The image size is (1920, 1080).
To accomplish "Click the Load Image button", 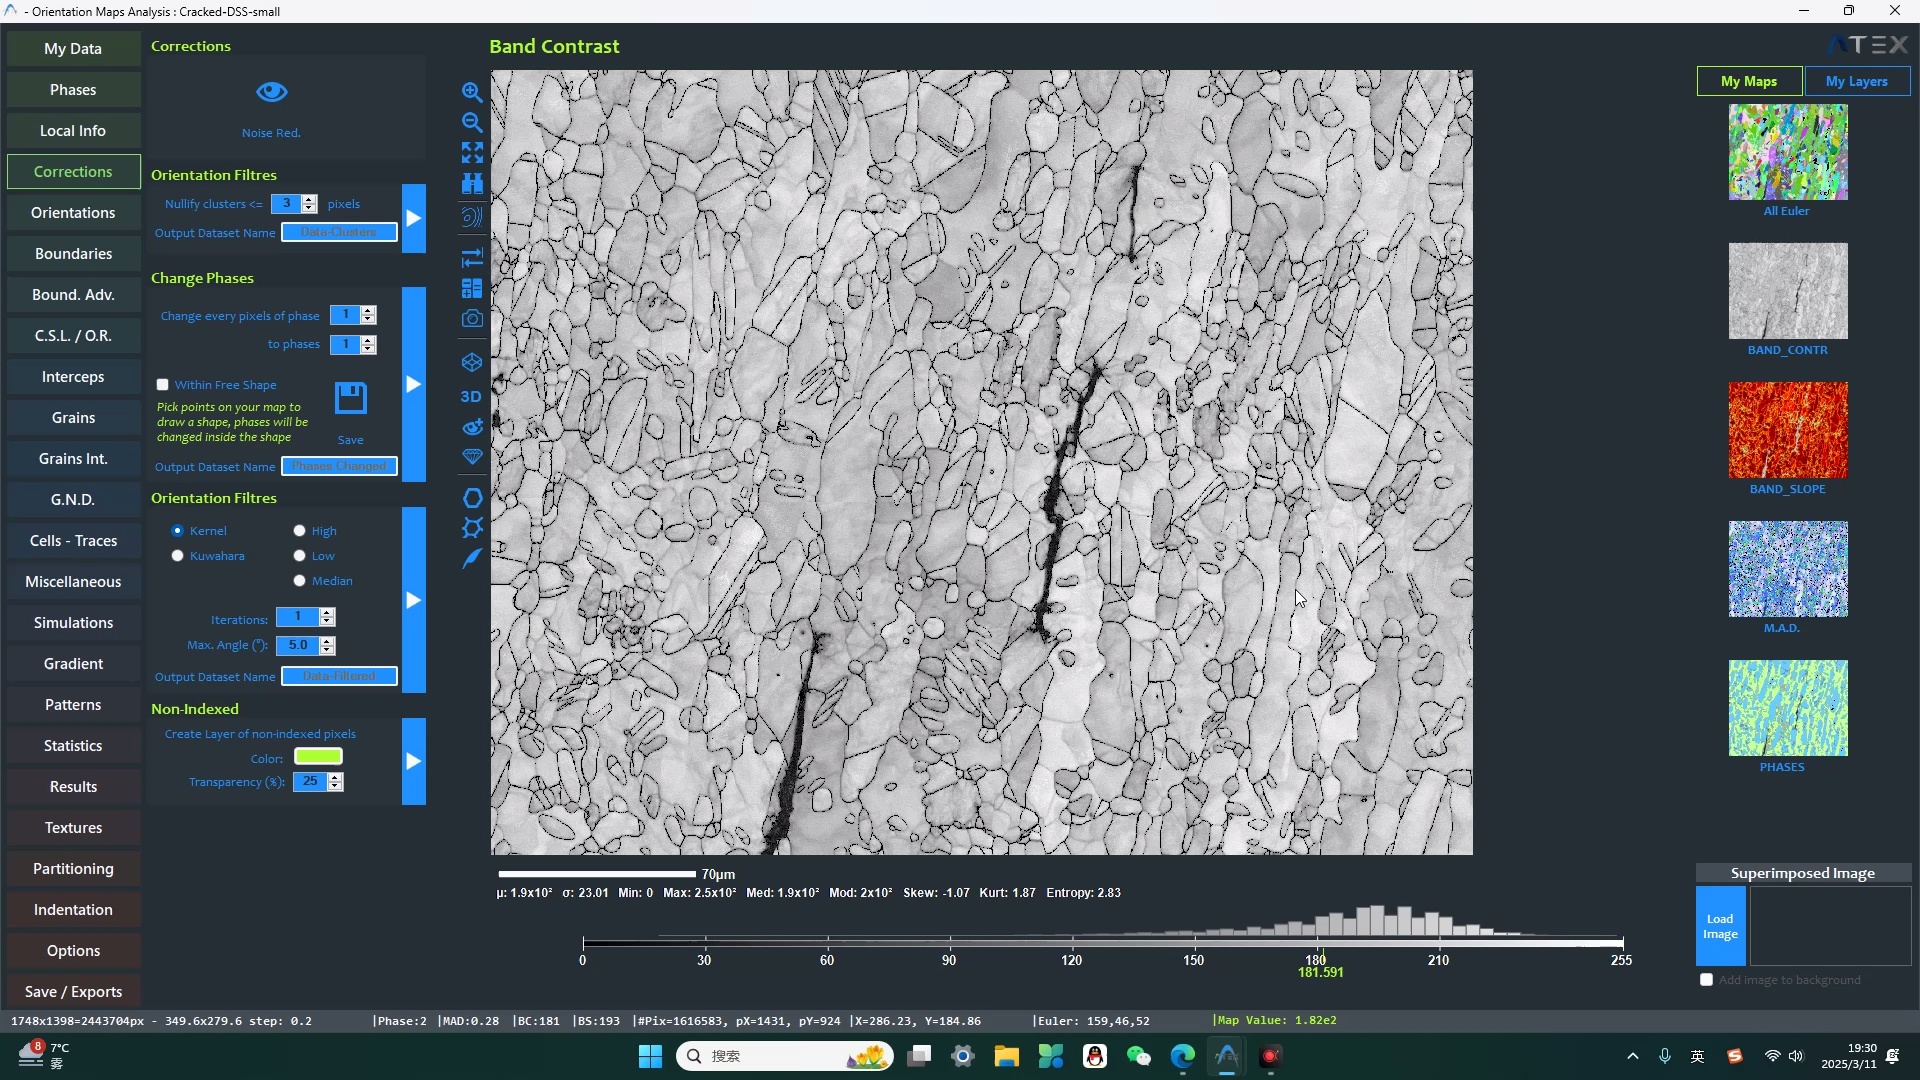I will coord(1720,927).
